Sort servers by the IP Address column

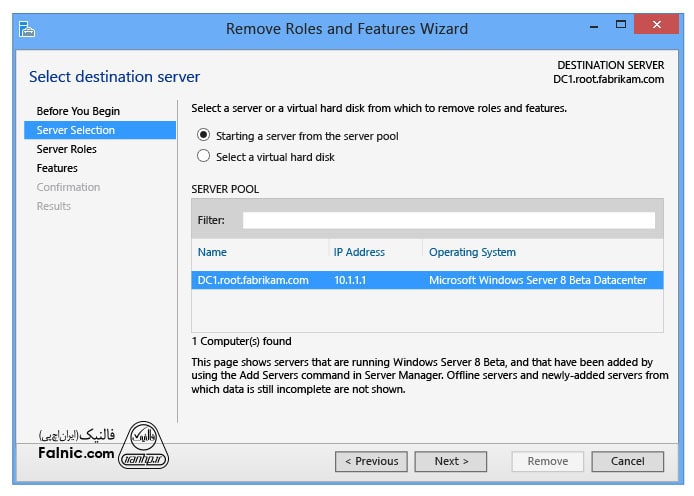[359, 252]
